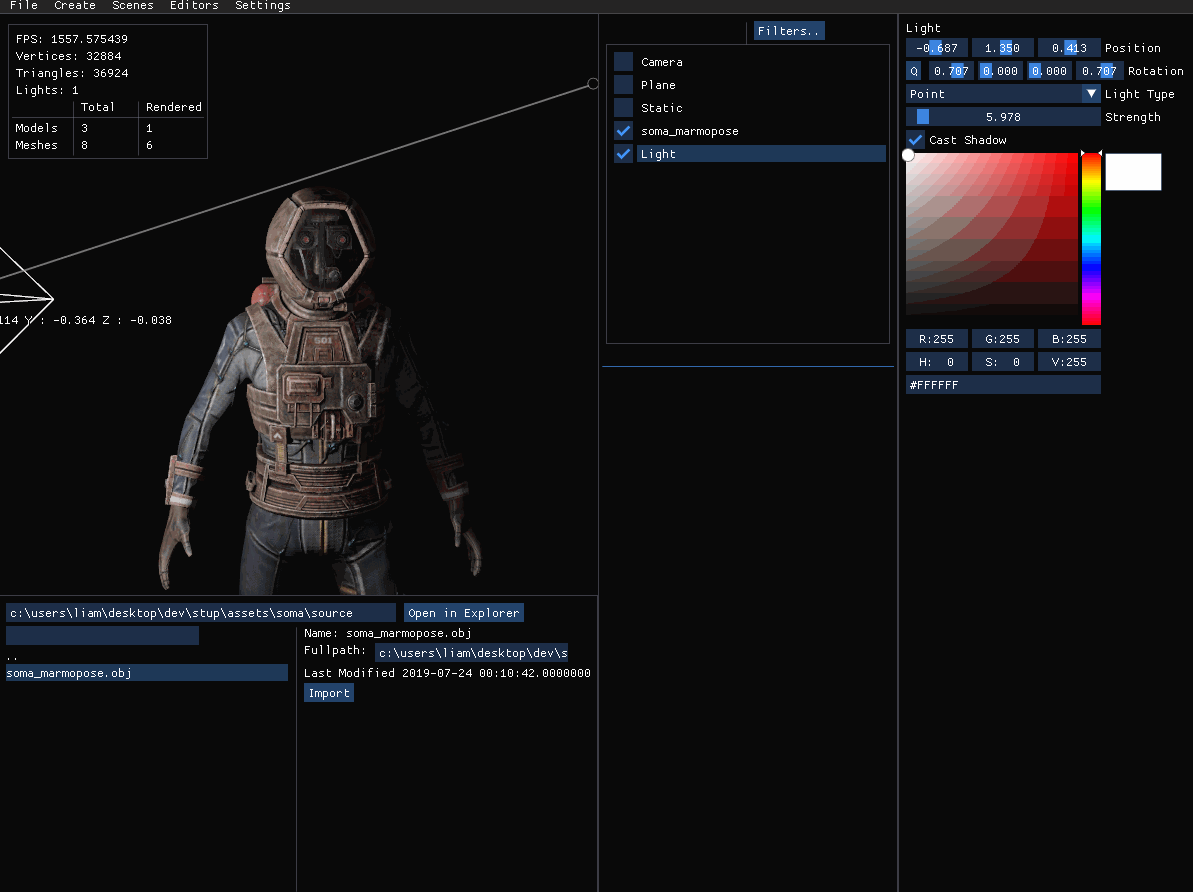Disable the Cast Shadow checkbox
The width and height of the screenshot is (1193, 892).
[915, 140]
